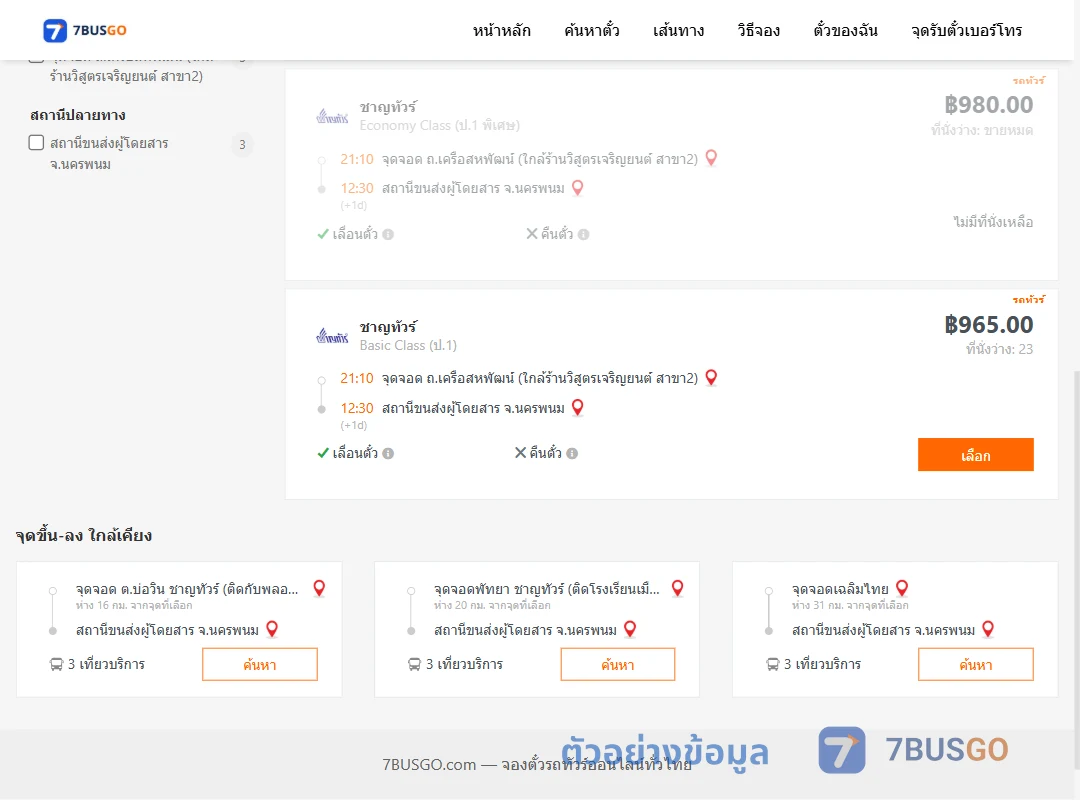Image resolution: width=1080 pixels, height=800 pixels.
Task: Click map pin next to จุดจอดเฉลิมไทย
Action: click(x=902, y=588)
